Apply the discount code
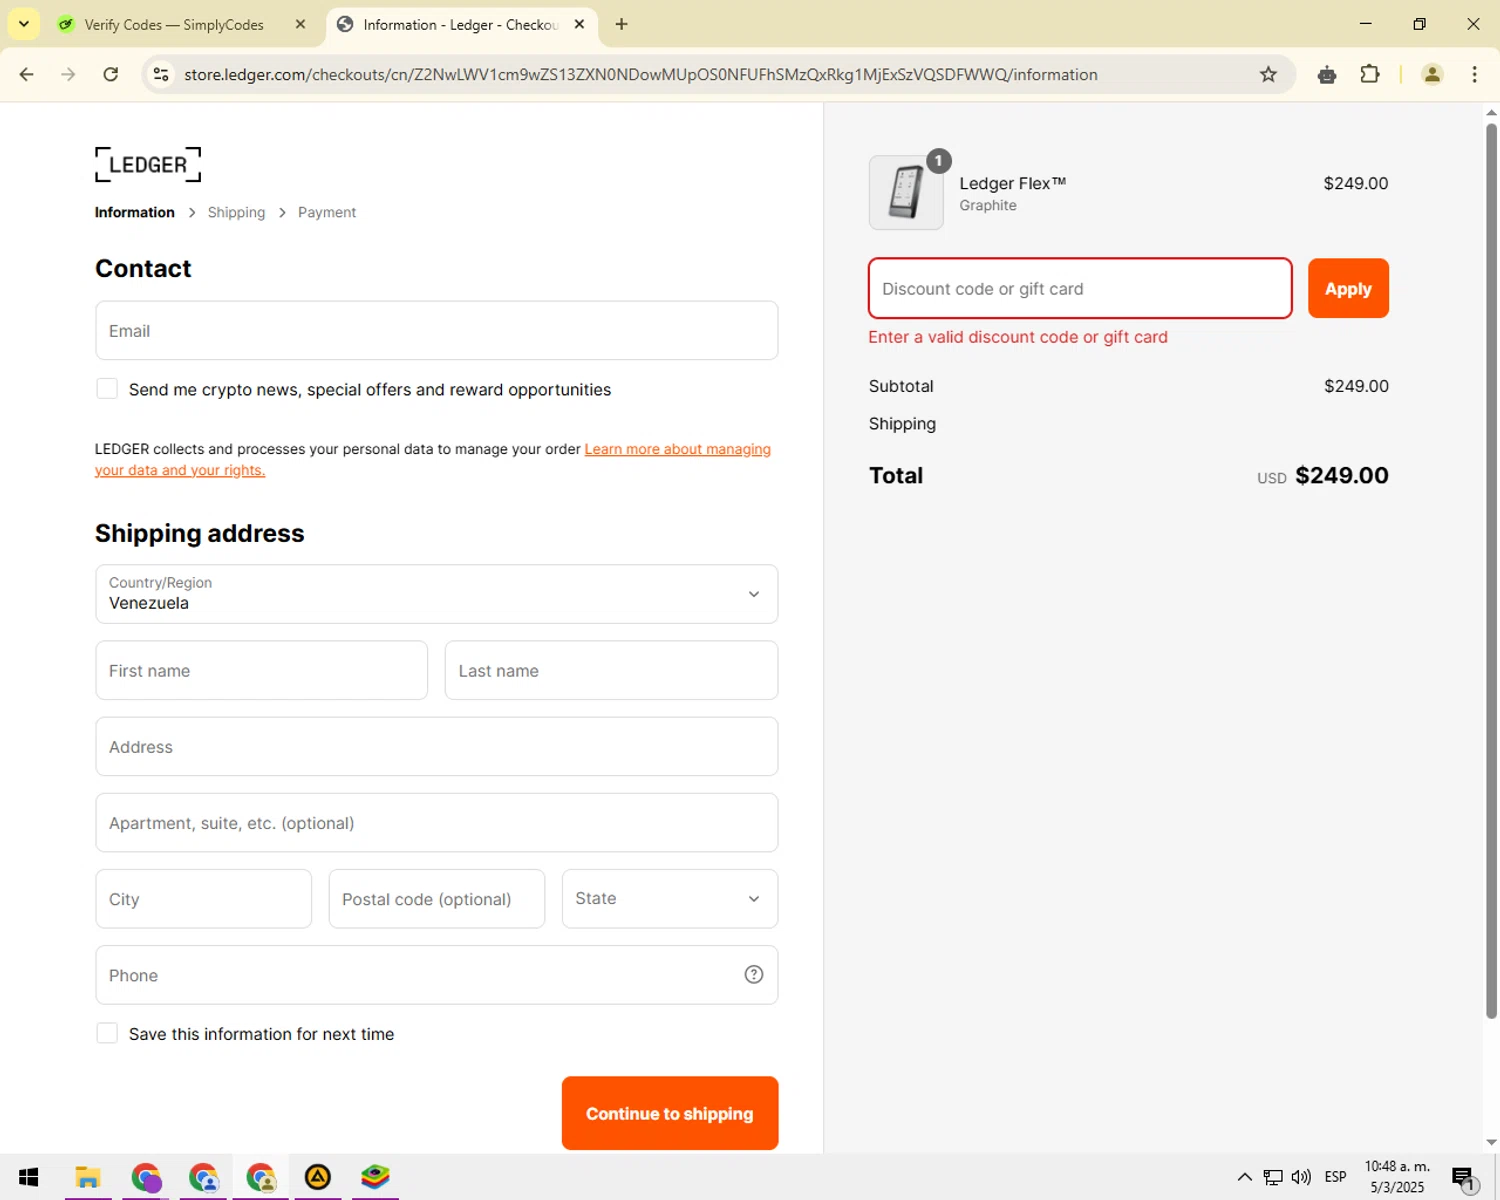1500x1200 pixels. pyautogui.click(x=1348, y=288)
